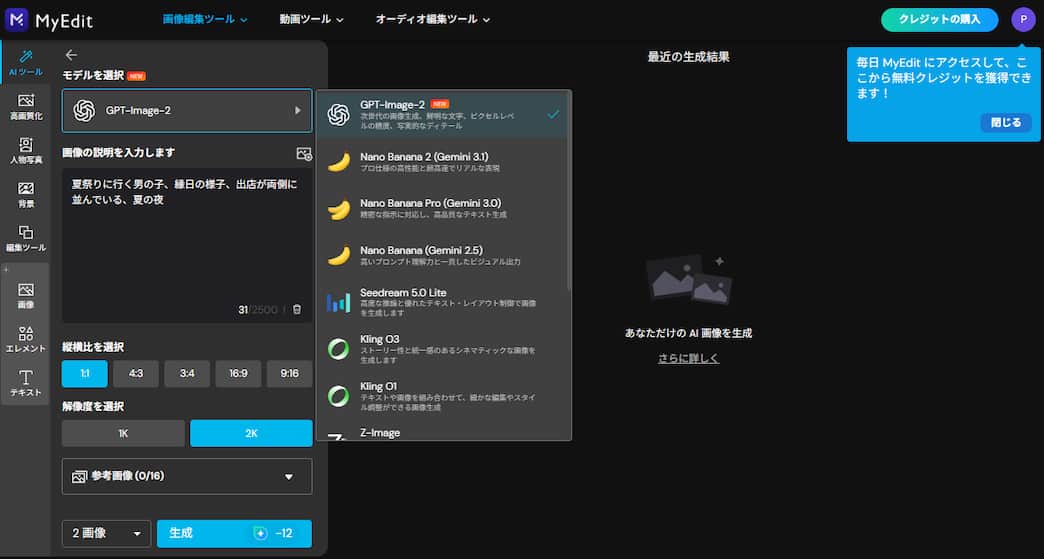This screenshot has width=1044, height=559.
Task: Click the selected checkmark on GPT-Image-2
Action: click(x=553, y=114)
